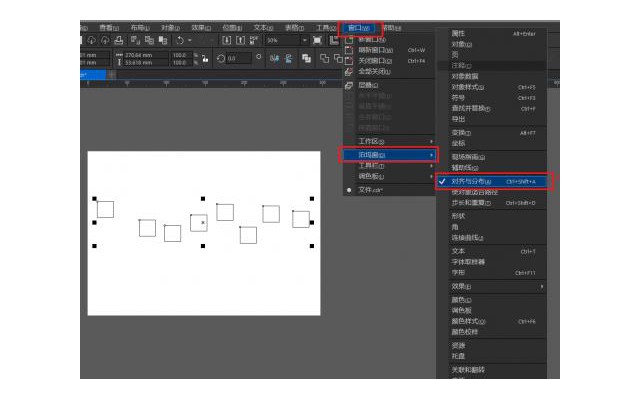This screenshot has width=640, height=400.
Task: Expand the 工具栏 submenu
Action: [389, 166]
